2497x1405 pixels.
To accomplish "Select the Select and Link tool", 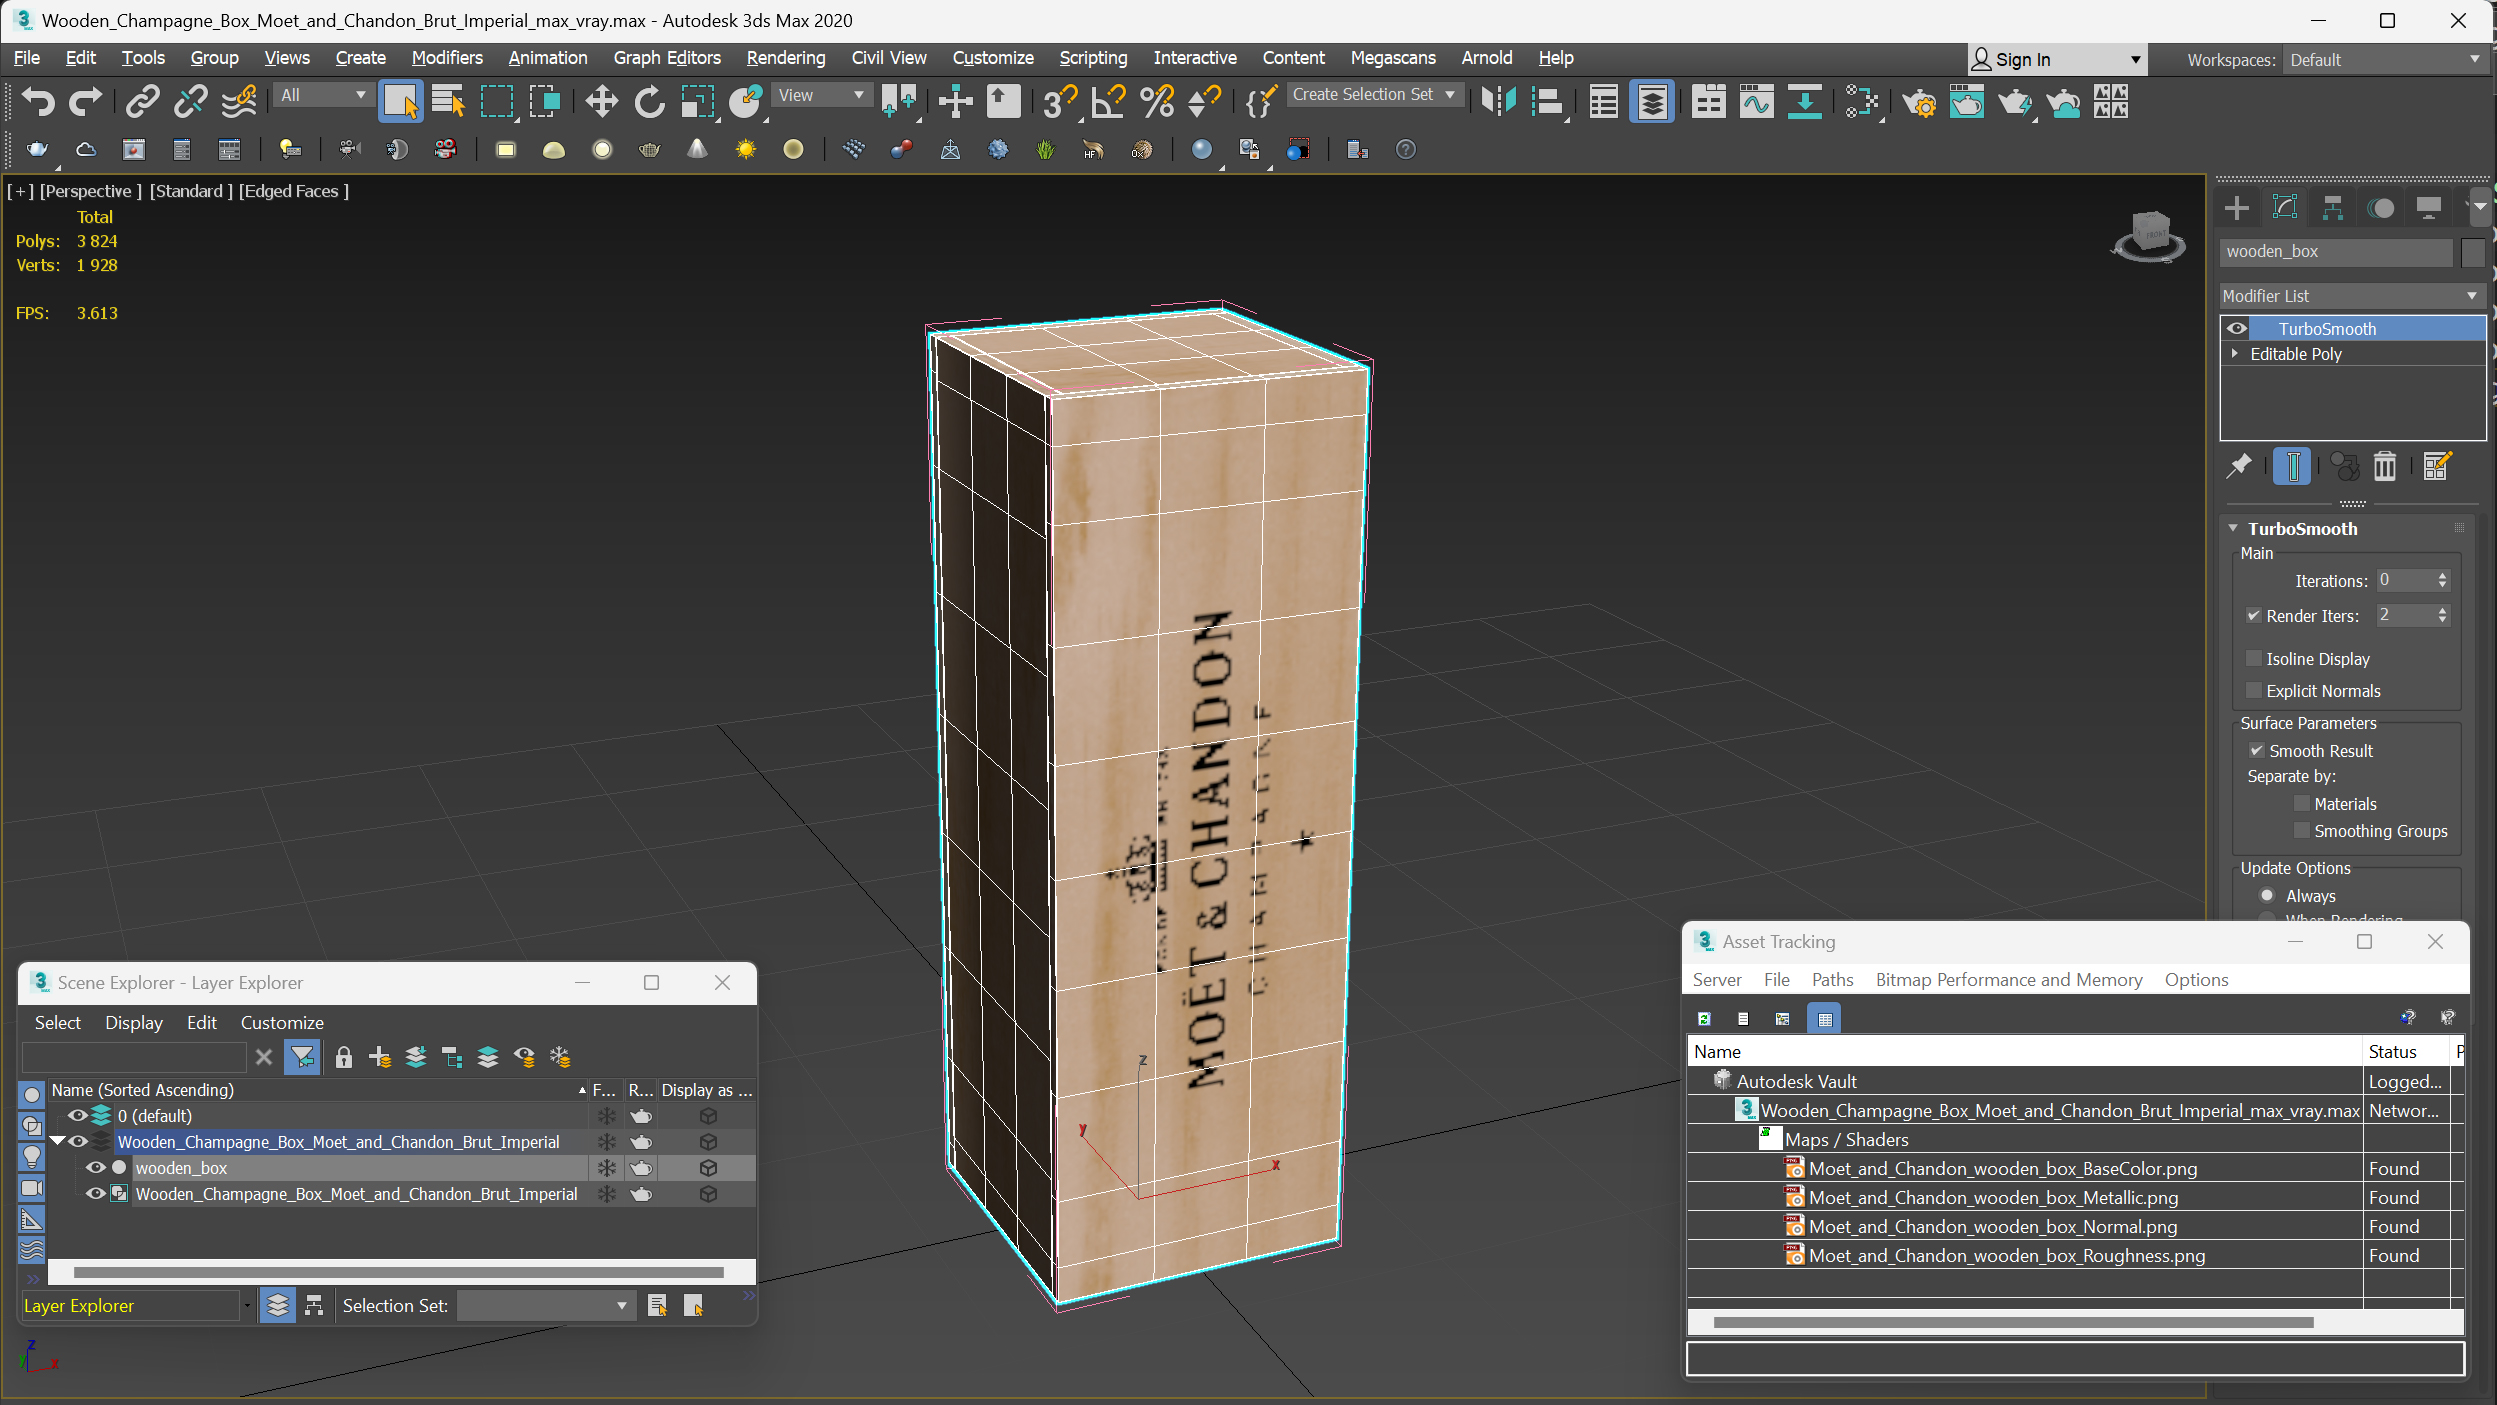I will [143, 101].
